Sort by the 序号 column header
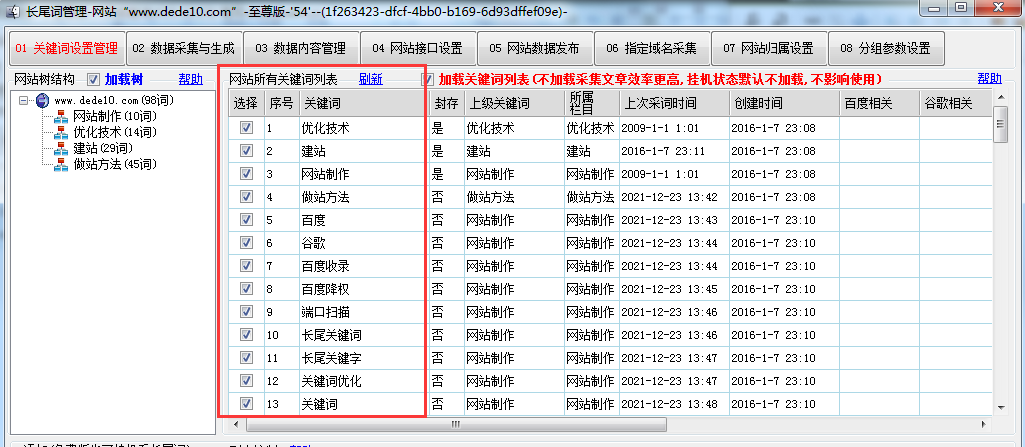This screenshot has height=447, width=1025. tap(281, 103)
